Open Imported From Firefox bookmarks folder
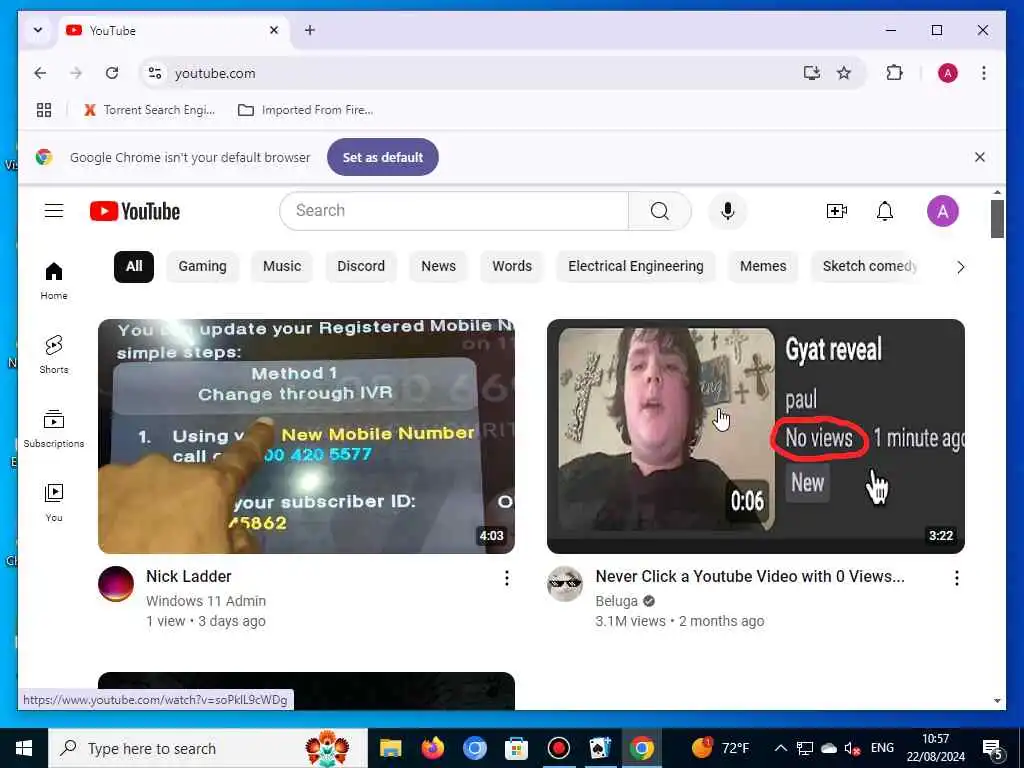Viewport: 1024px width, 768px height. [x=305, y=110]
